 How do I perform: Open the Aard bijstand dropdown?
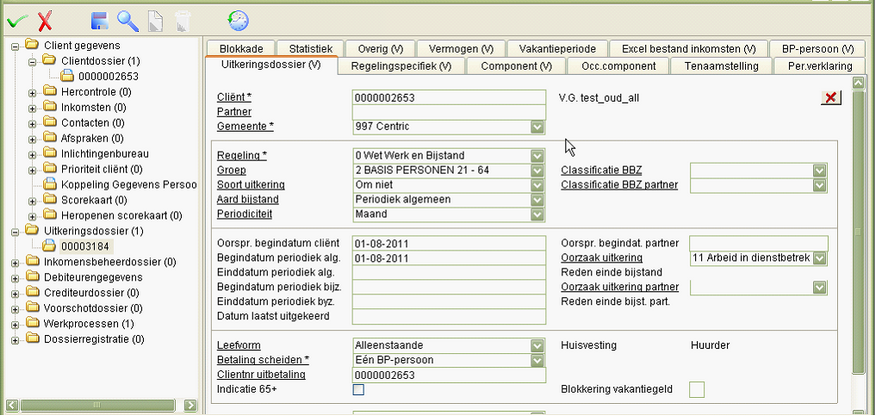[x=537, y=199]
